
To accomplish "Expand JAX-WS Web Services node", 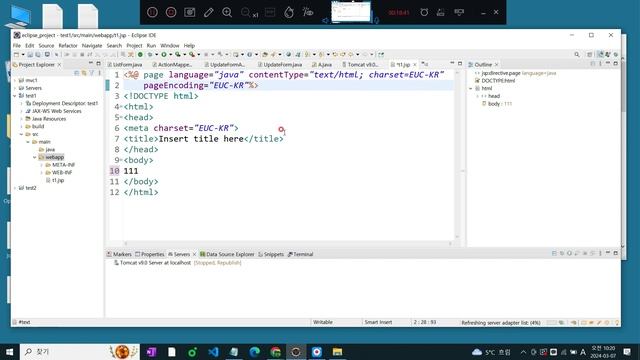I will 22,111.
